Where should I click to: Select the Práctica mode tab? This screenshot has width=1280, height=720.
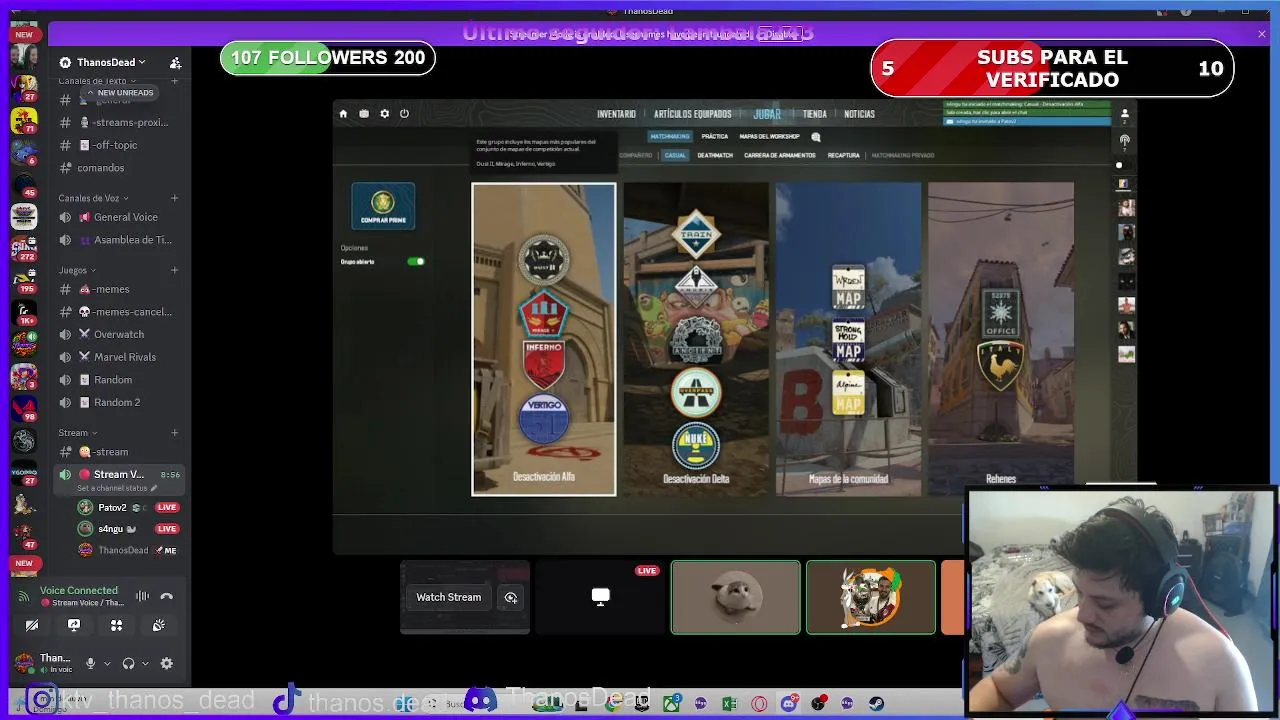coord(714,136)
